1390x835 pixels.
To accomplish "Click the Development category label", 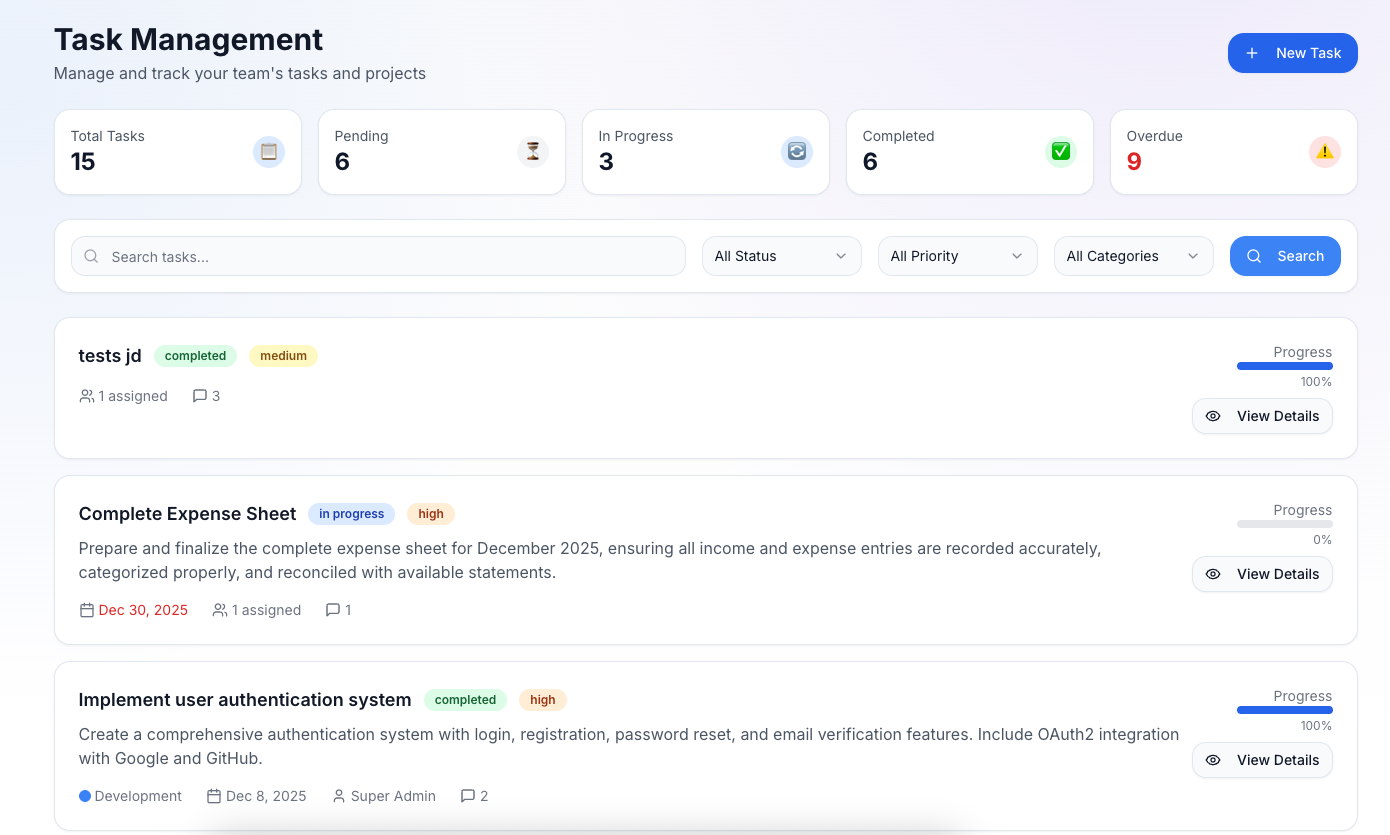I will coord(130,795).
